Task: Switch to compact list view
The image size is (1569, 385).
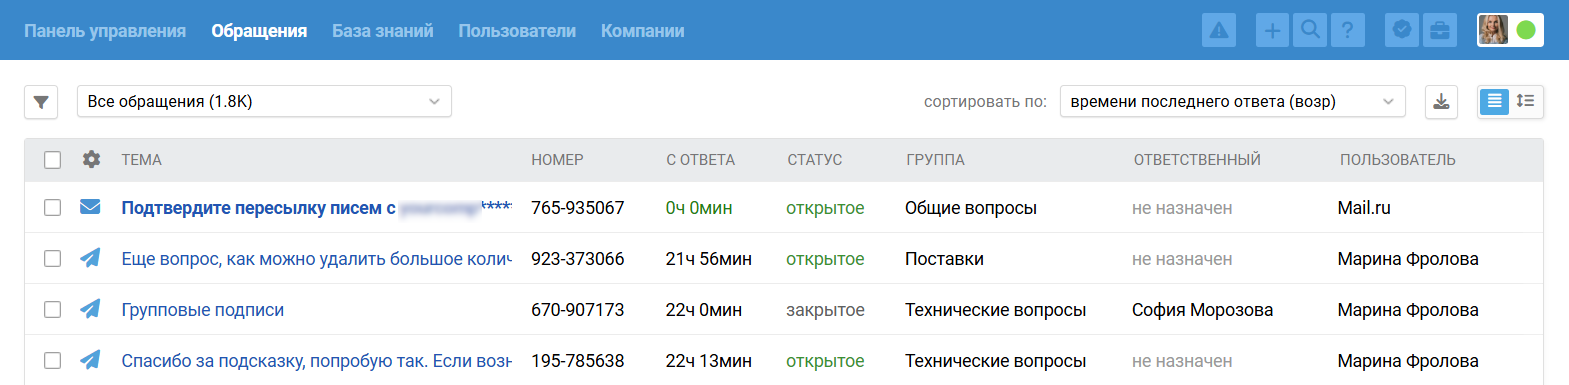Action: tap(1494, 101)
